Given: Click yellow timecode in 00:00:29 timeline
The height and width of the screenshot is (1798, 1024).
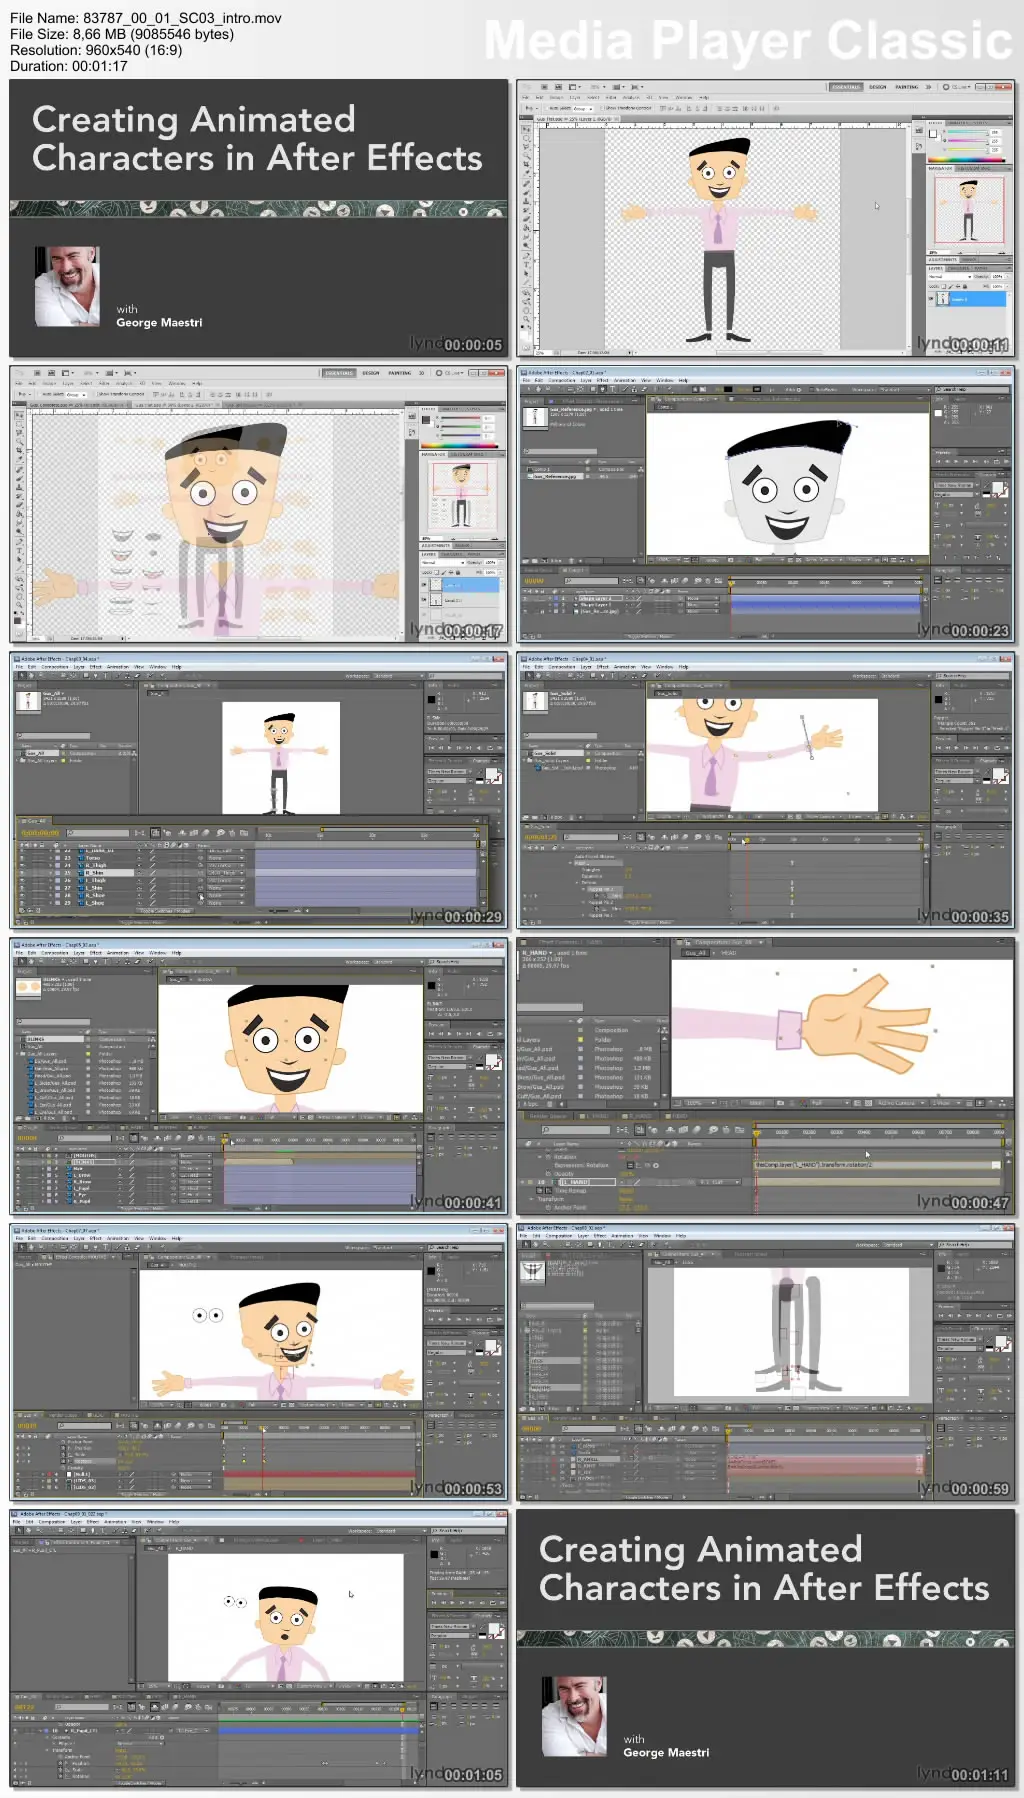Looking at the screenshot, I should (40, 833).
